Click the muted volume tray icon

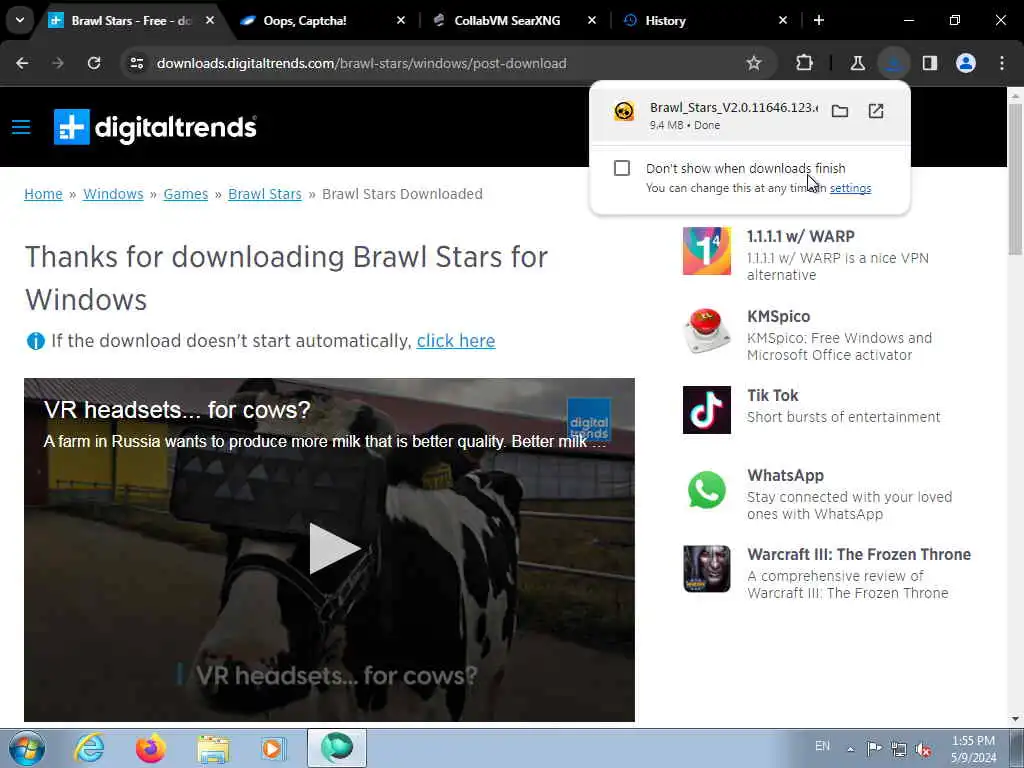click(x=924, y=749)
